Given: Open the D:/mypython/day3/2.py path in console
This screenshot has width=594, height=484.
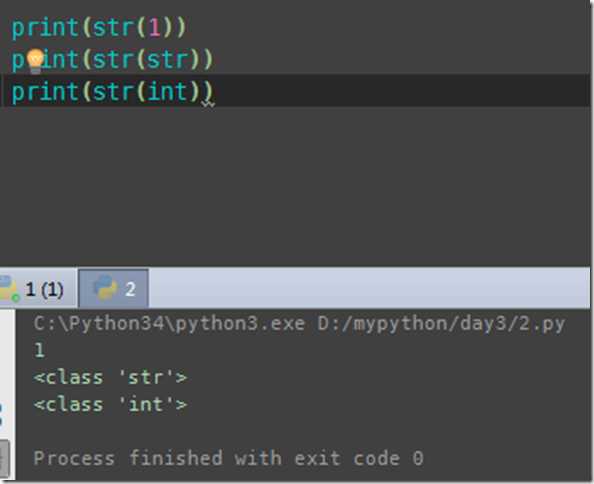Looking at the screenshot, I should point(441,324).
